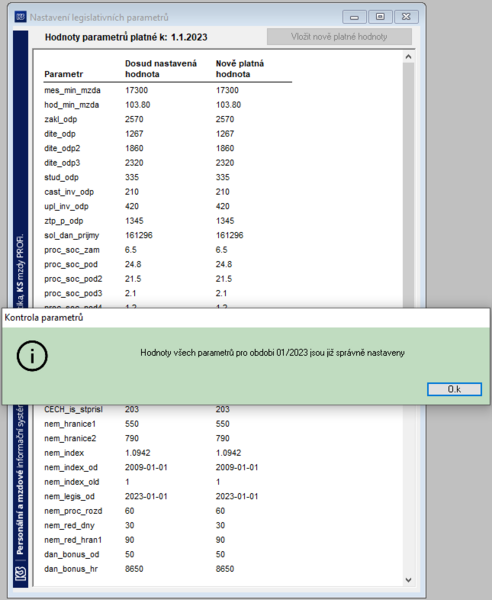Image resolution: width=492 pixels, height=600 pixels.
Task: Click the dite_odp parameter name
Action: [60, 134]
